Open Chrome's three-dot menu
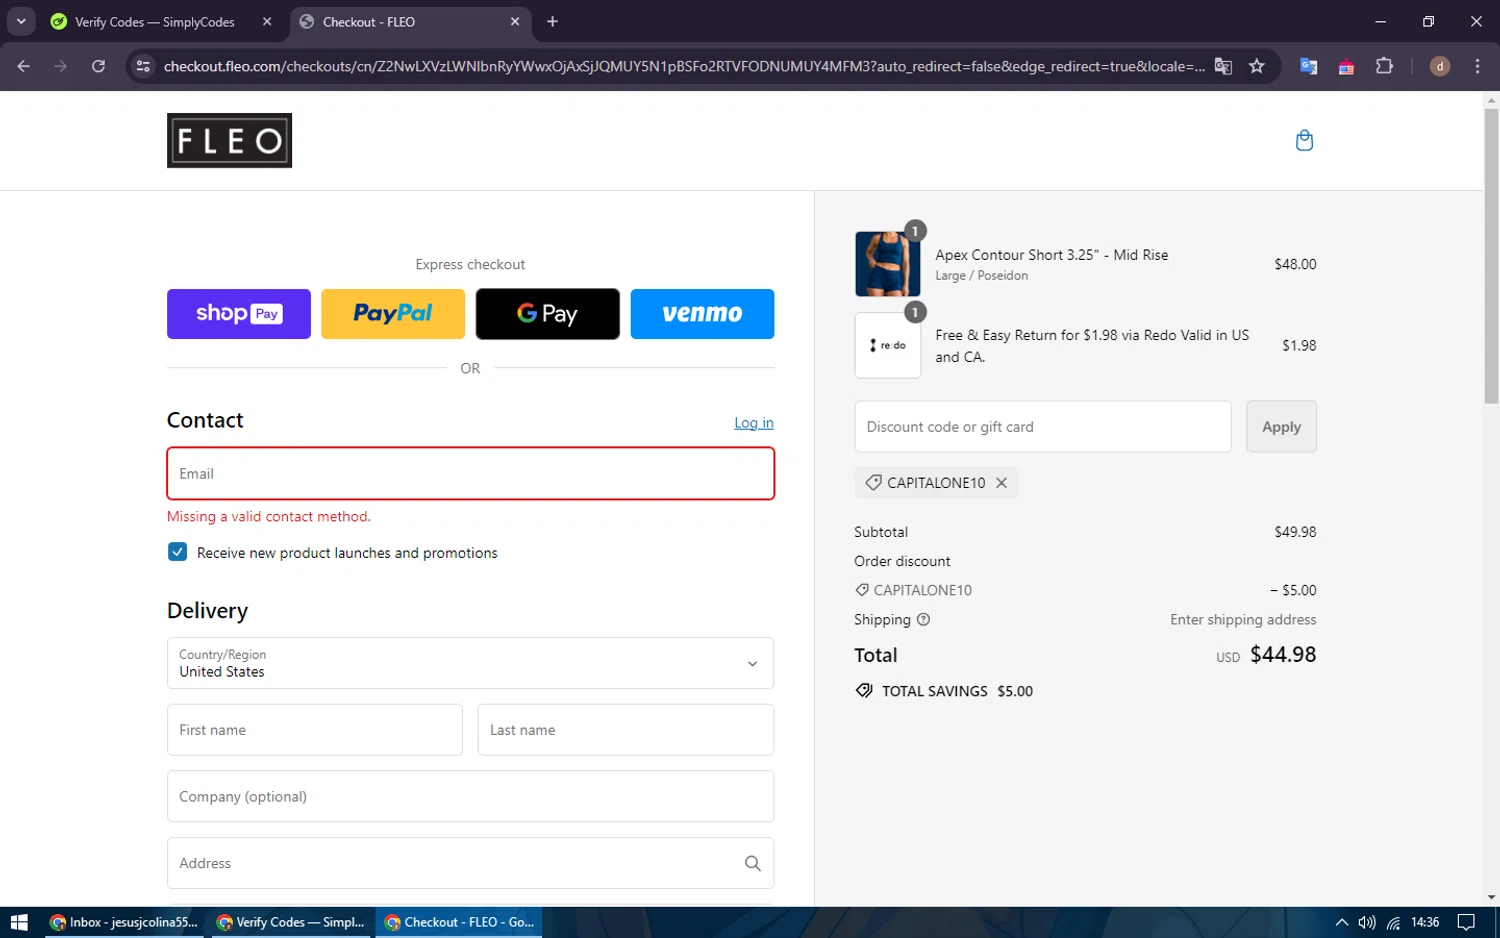Image resolution: width=1500 pixels, height=938 pixels. 1477,66
